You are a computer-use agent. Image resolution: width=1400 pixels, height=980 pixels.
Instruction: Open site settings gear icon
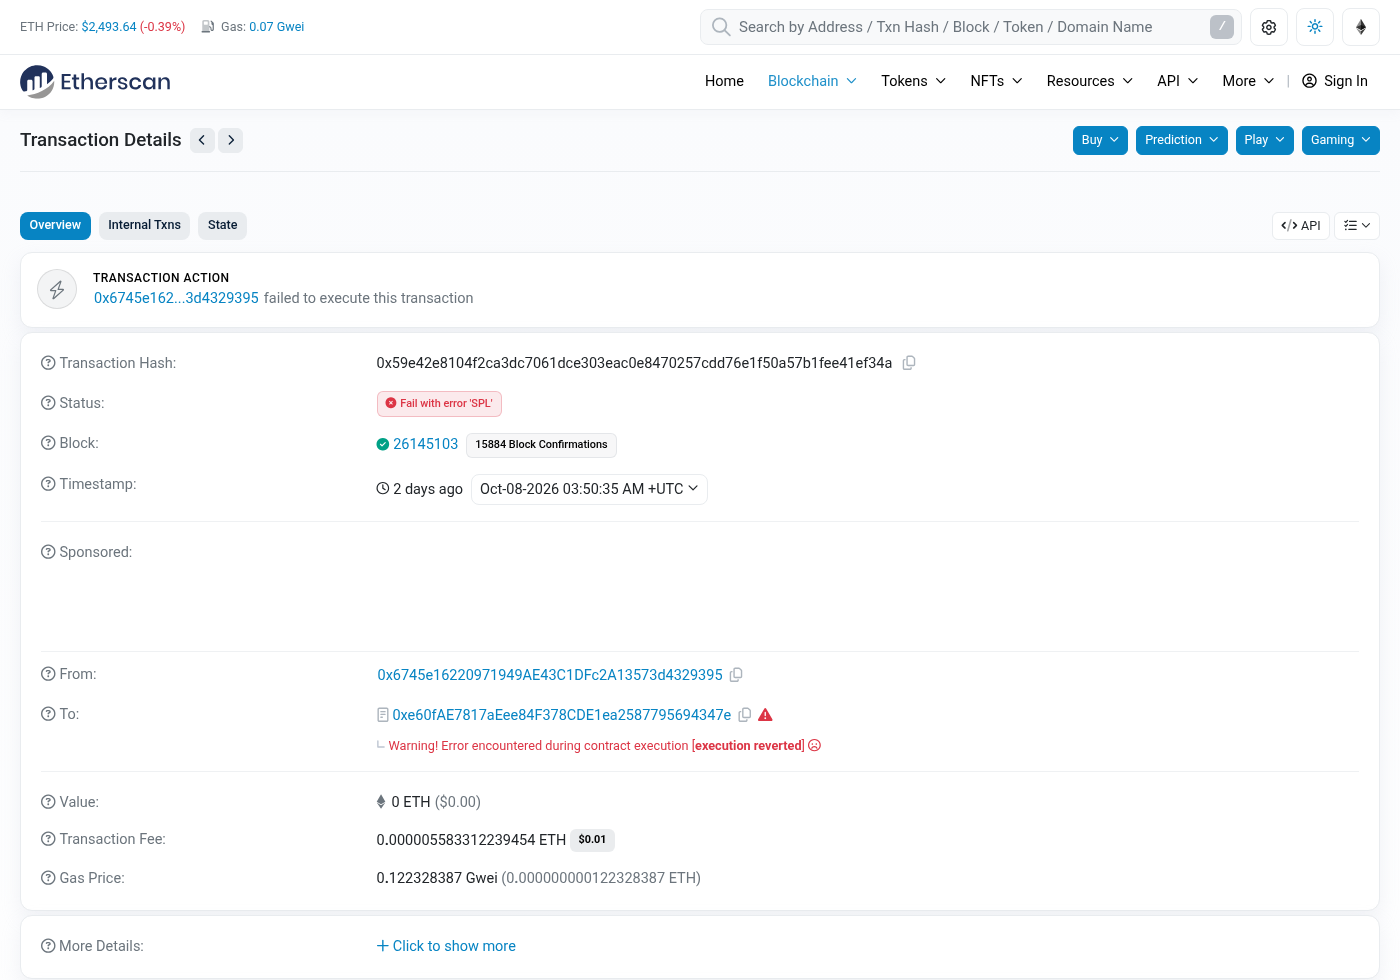click(x=1269, y=27)
